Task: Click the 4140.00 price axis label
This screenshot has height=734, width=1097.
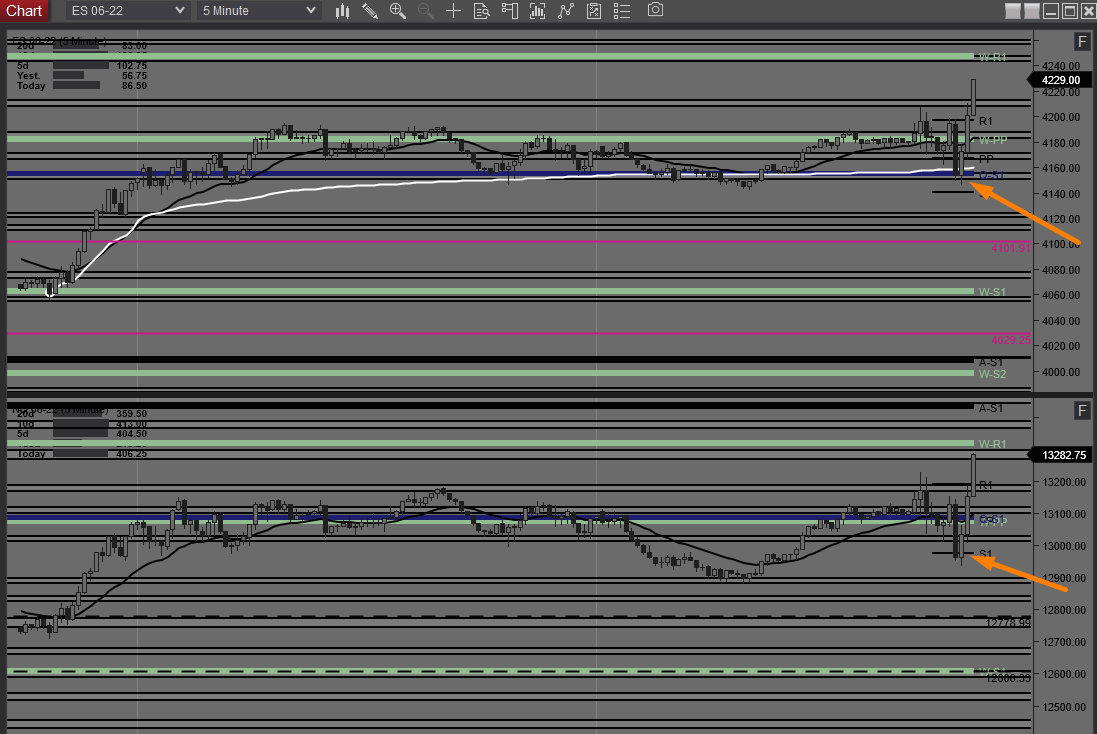Action: tap(1061, 194)
